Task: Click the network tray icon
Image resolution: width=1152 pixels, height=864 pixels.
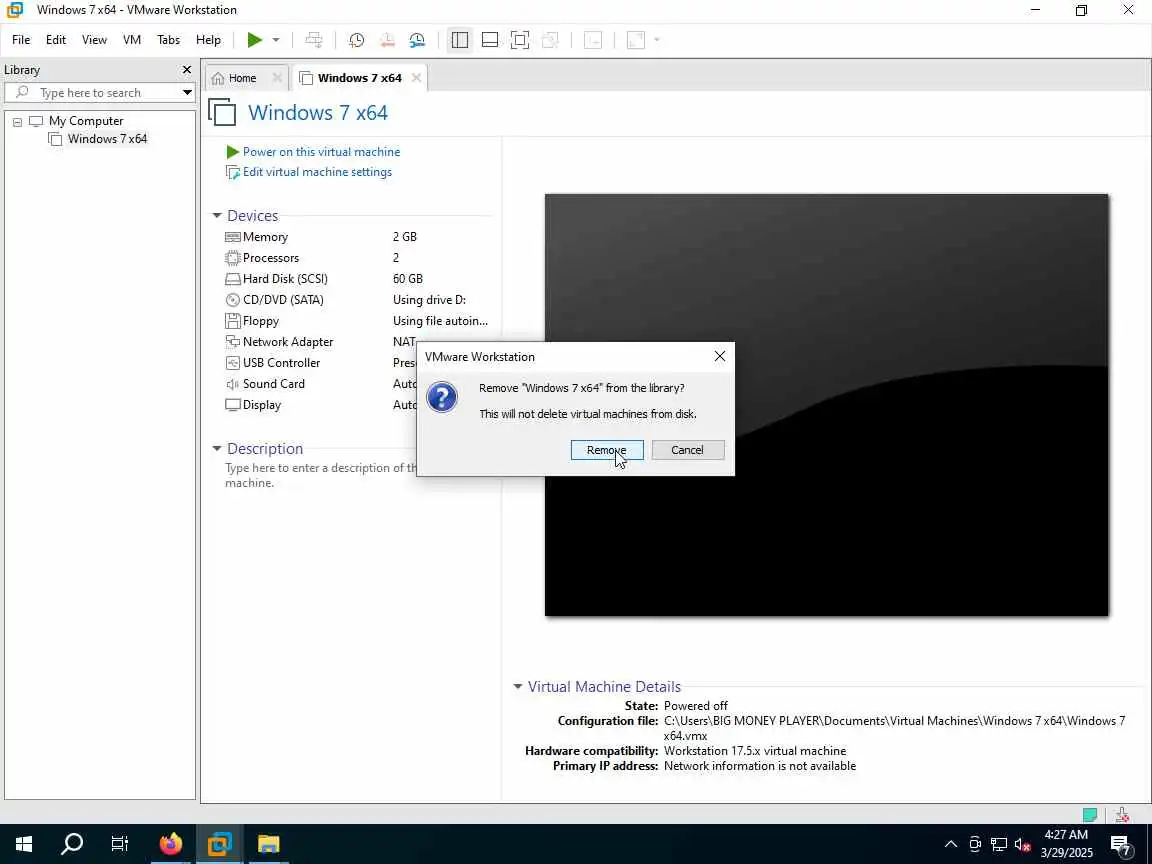Action: (998, 844)
